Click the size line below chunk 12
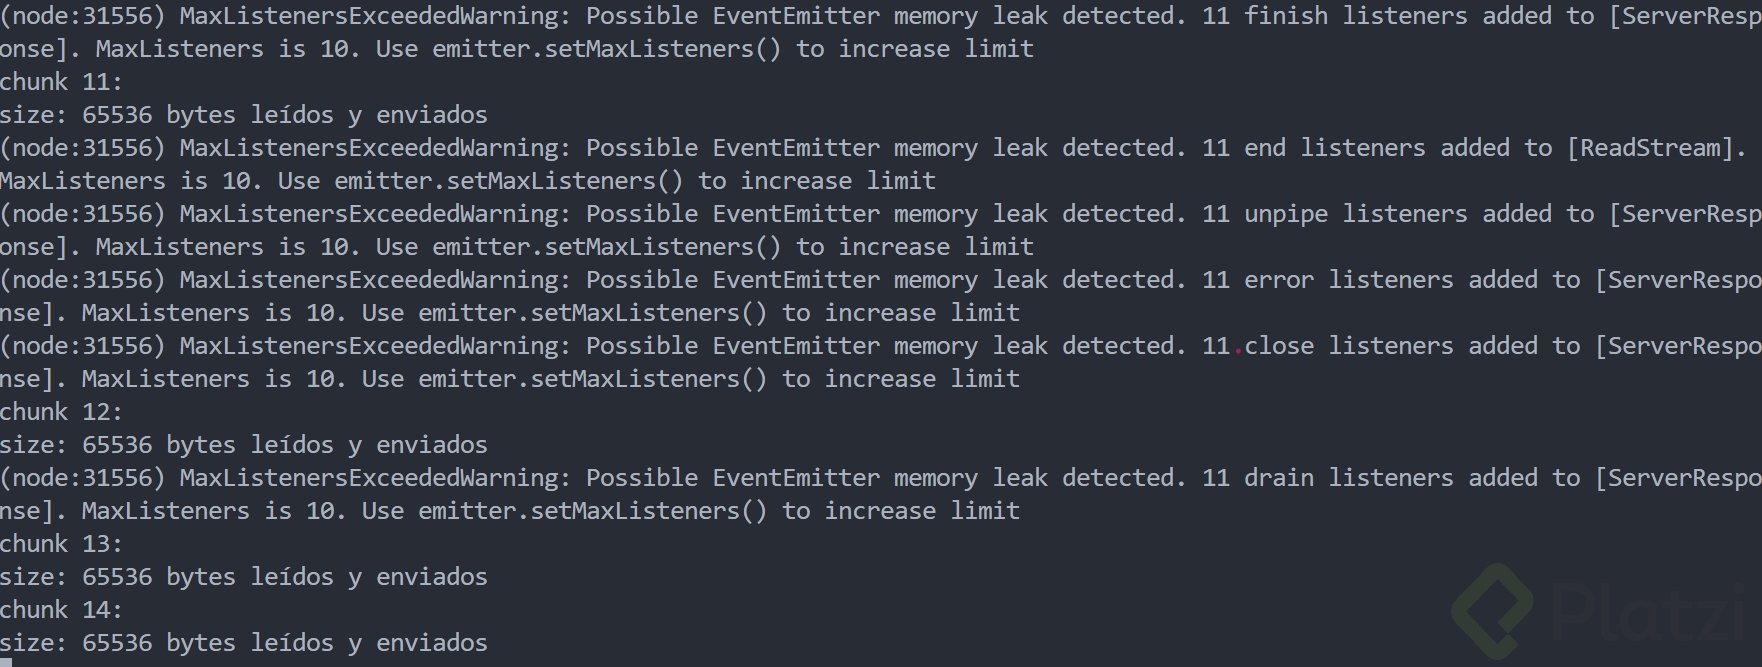This screenshot has height=667, width=1762. pyautogui.click(x=244, y=445)
